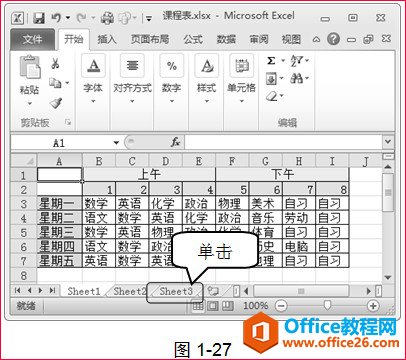Click the merged cell 下午

click(282, 175)
